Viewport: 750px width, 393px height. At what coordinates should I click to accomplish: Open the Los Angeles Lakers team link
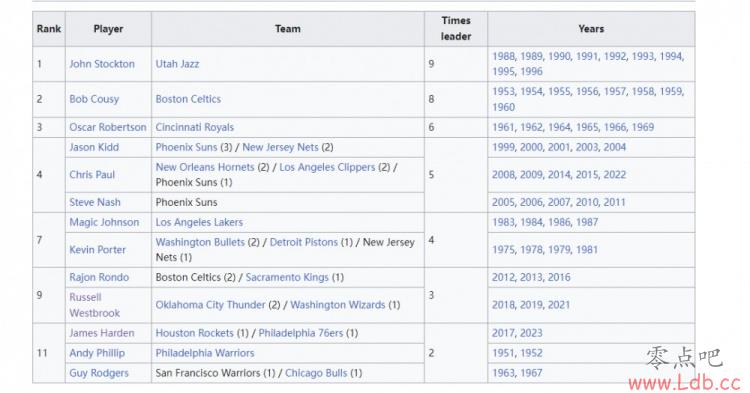coord(199,222)
